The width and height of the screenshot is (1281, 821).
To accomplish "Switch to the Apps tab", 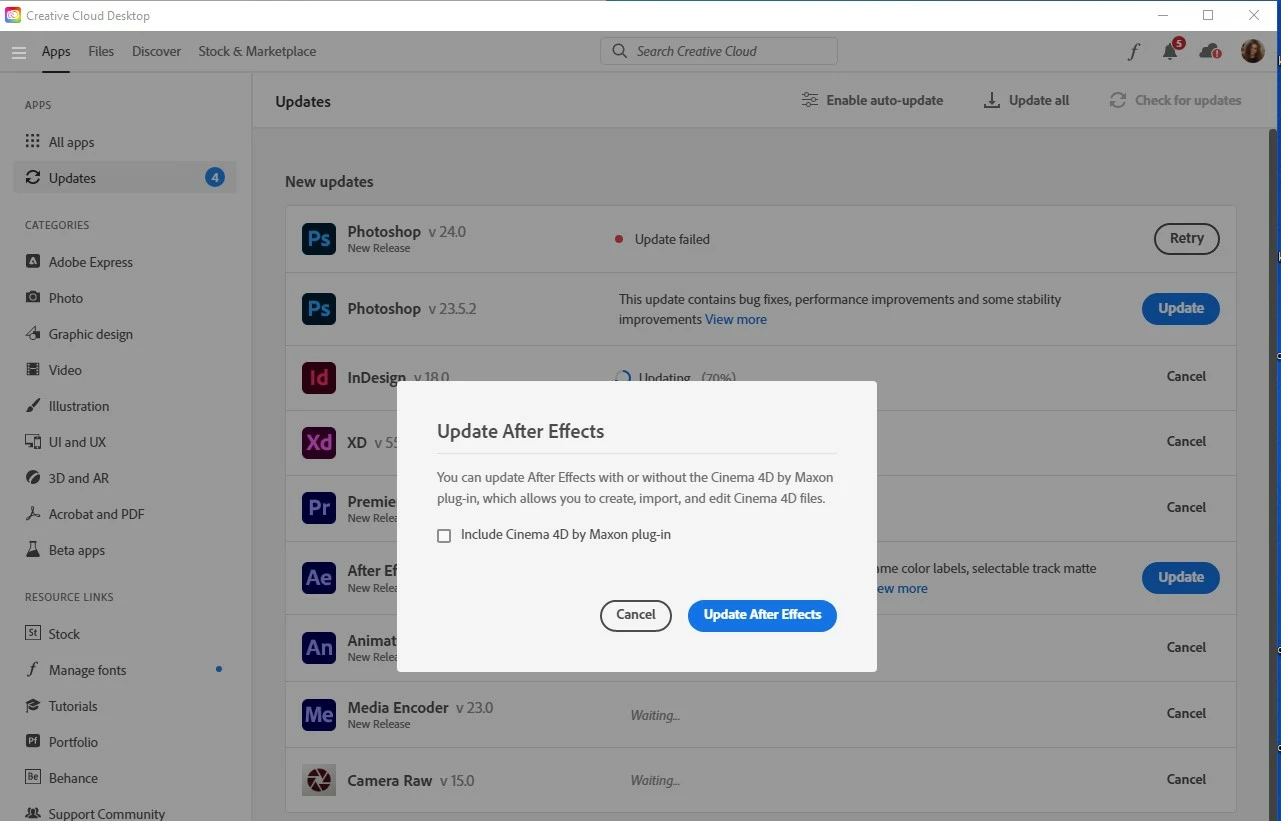I will (56, 51).
